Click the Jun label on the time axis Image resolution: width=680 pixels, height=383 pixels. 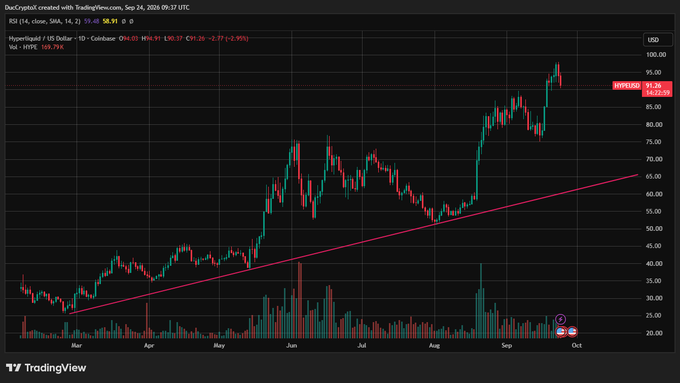click(291, 346)
